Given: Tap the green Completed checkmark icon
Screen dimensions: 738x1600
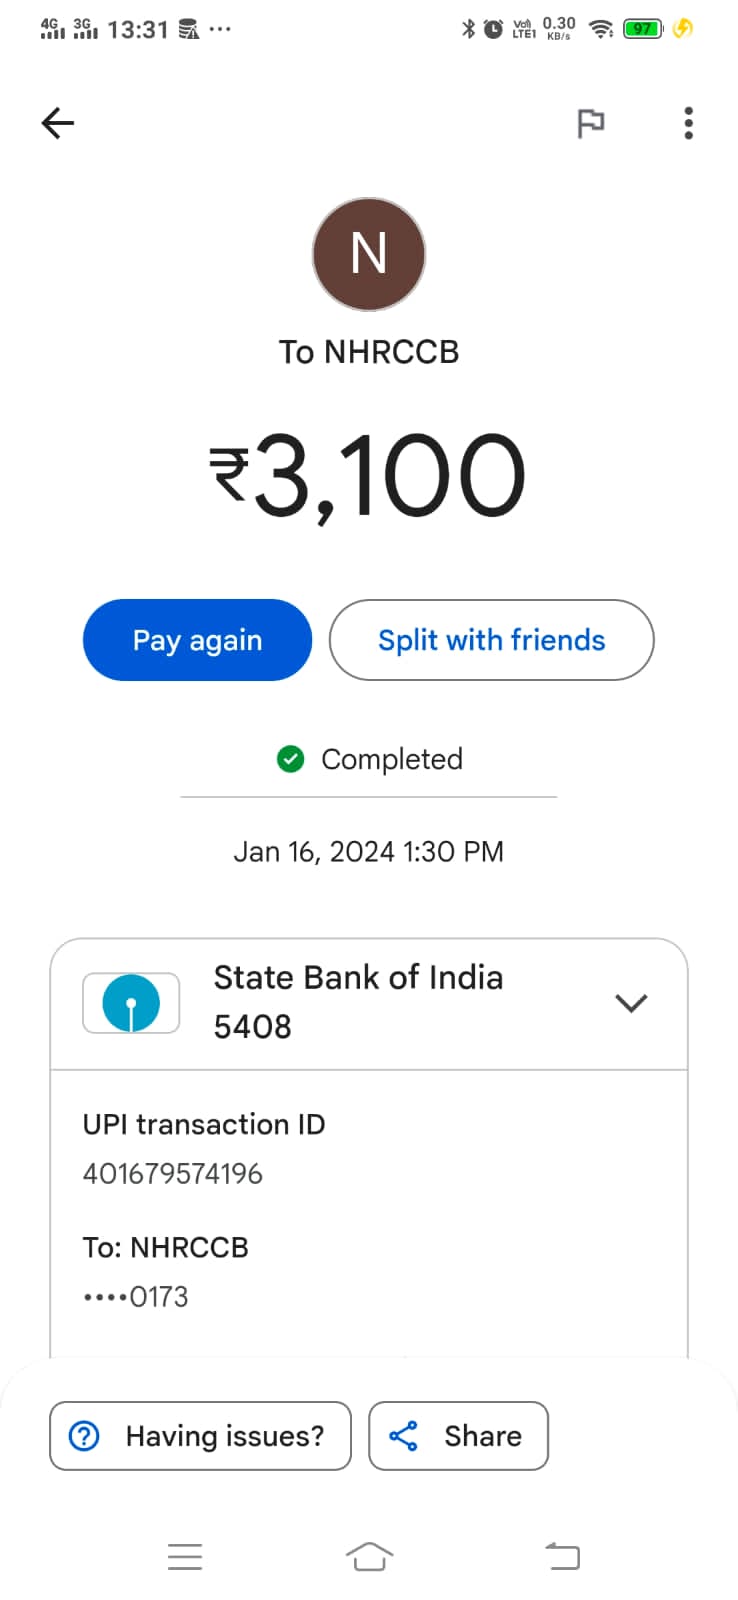Looking at the screenshot, I should point(290,760).
